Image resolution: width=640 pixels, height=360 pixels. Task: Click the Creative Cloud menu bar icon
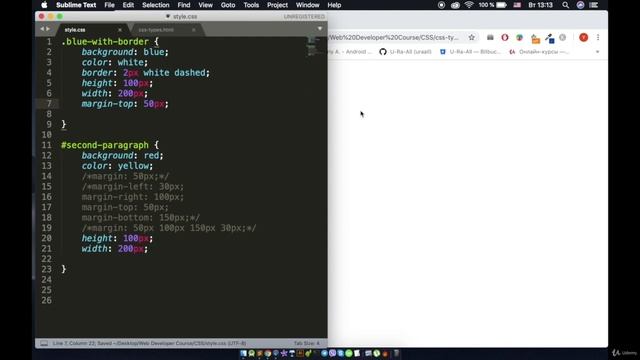click(x=455, y=5)
